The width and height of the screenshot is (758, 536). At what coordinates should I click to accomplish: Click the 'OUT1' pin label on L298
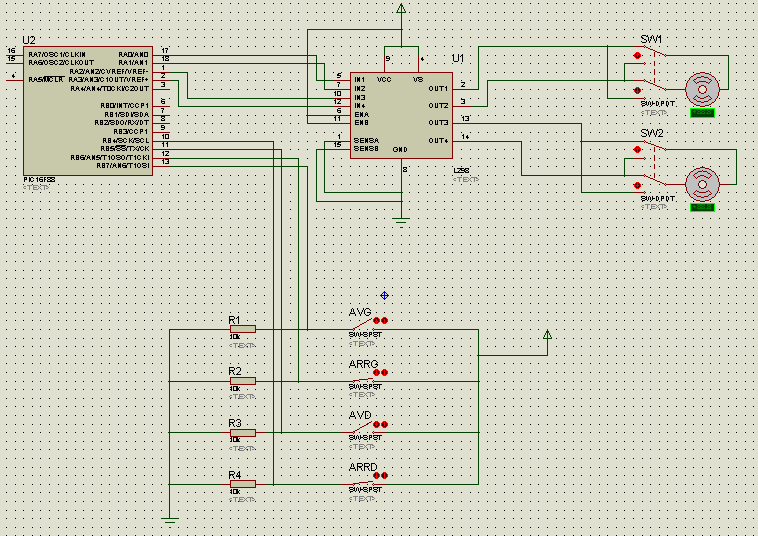pyautogui.click(x=438, y=88)
